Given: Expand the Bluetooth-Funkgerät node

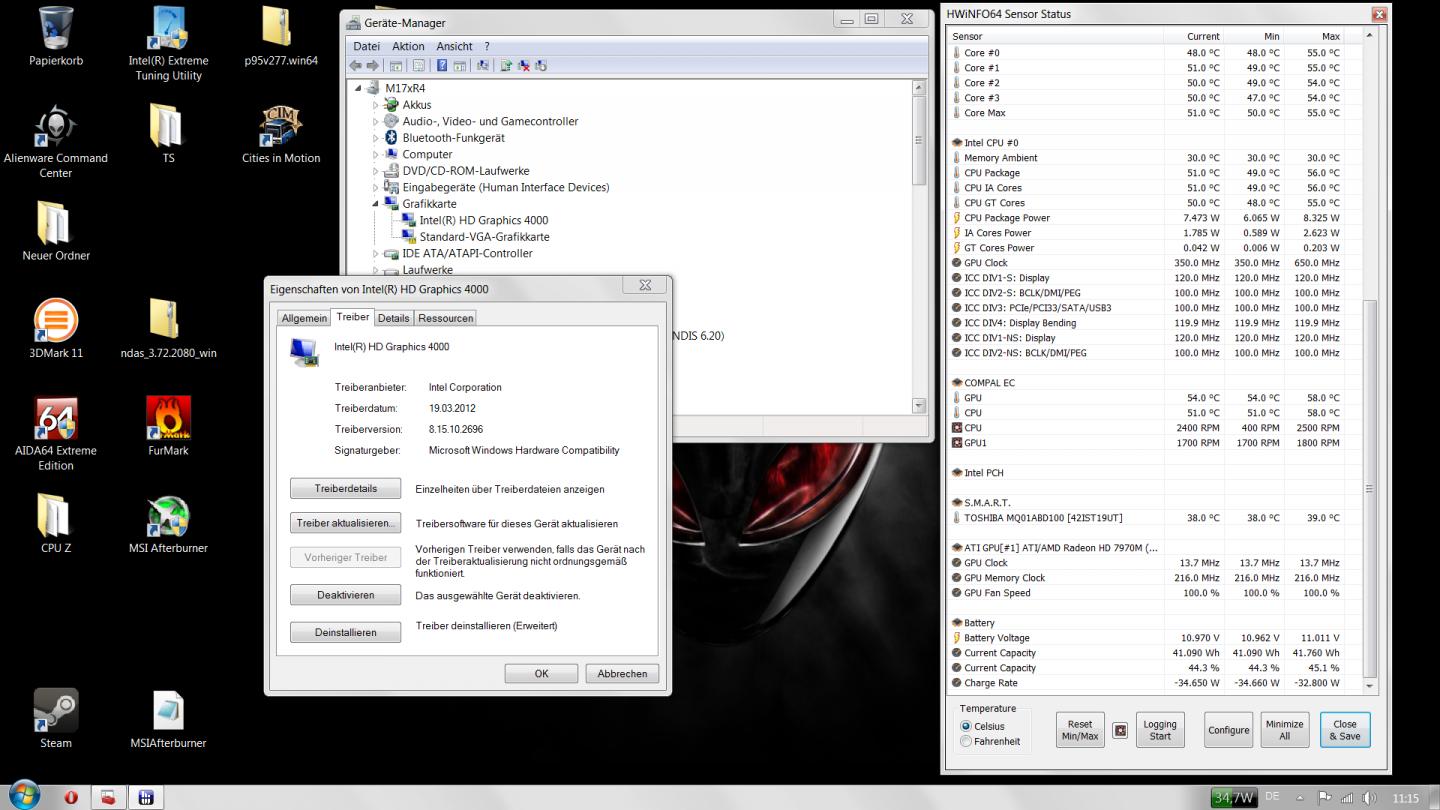Looking at the screenshot, I should click(376, 138).
